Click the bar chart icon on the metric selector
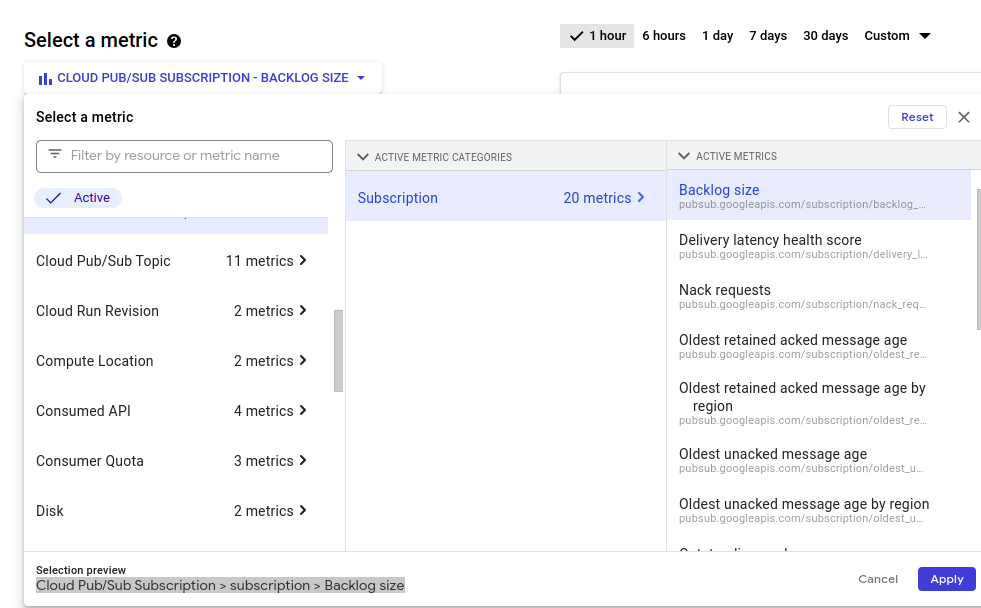The width and height of the screenshot is (981, 608). [45, 77]
